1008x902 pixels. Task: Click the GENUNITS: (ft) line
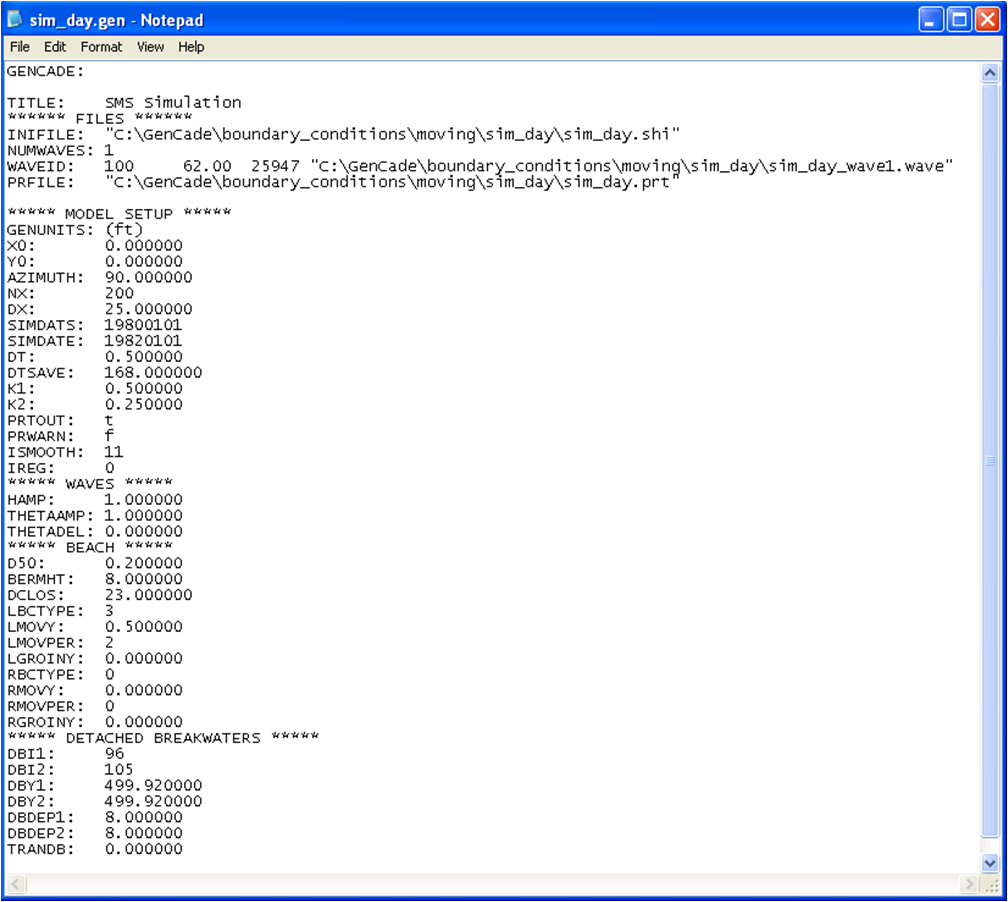click(75, 230)
